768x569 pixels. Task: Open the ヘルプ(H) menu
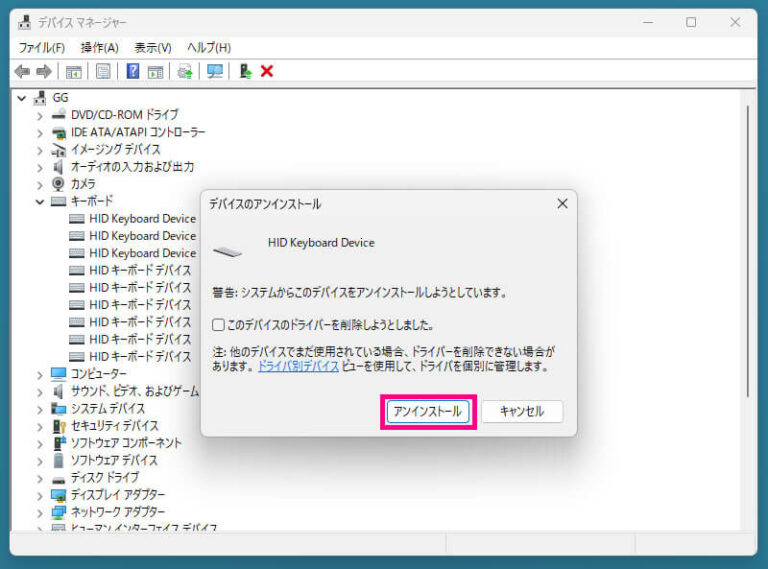tap(209, 47)
